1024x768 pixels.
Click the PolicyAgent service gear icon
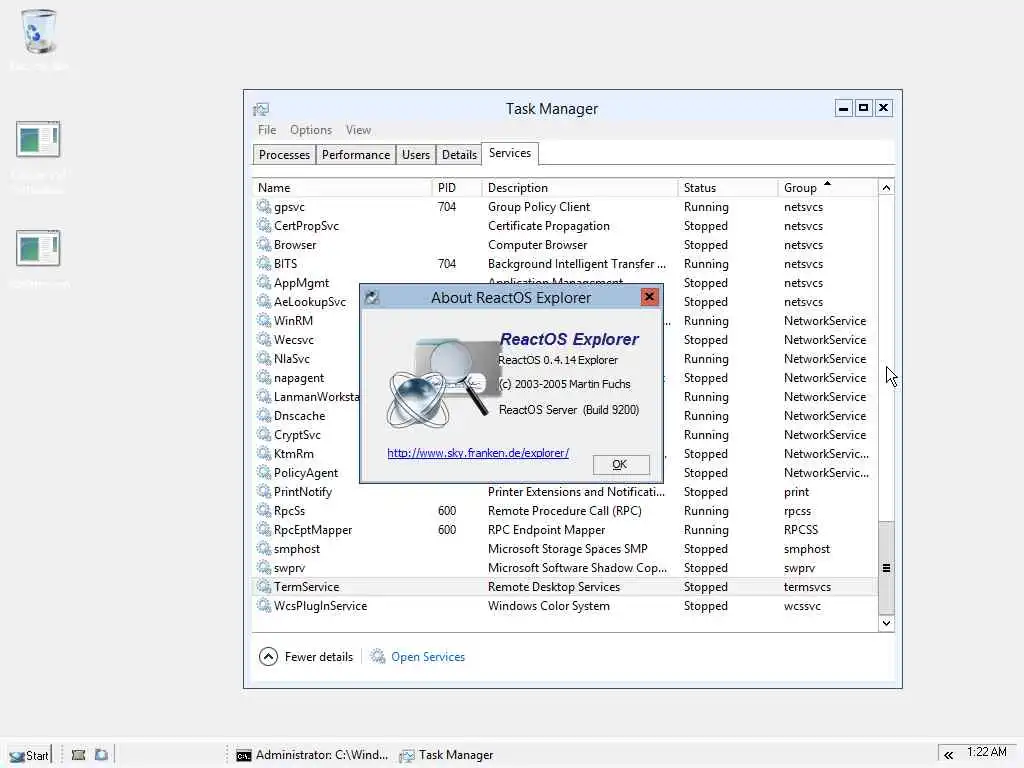[264, 472]
